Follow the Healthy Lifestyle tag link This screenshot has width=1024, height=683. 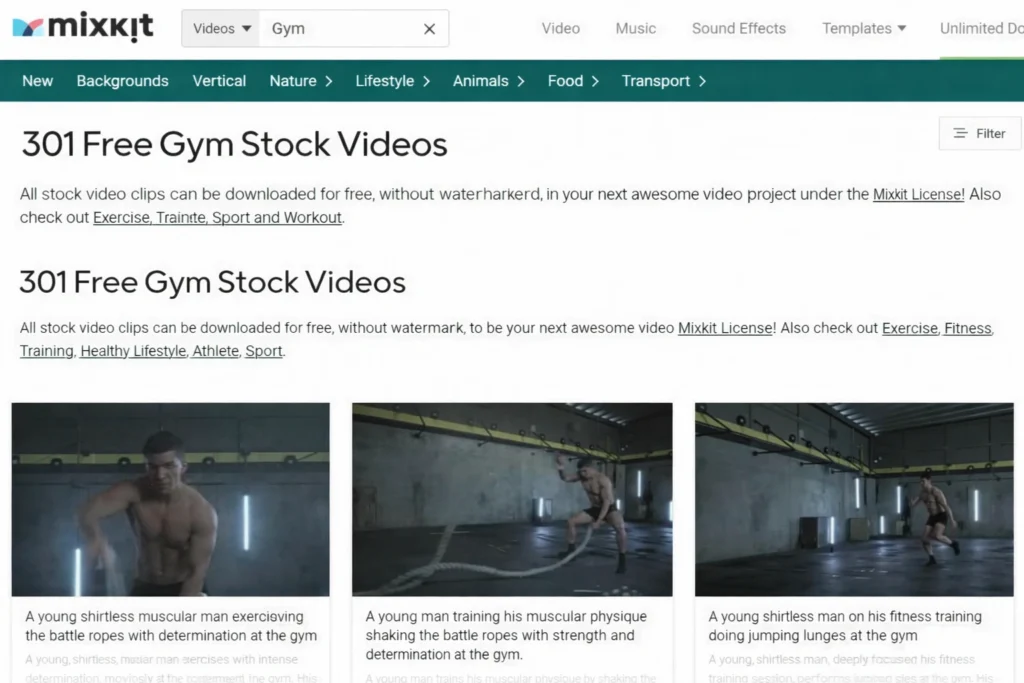(133, 351)
